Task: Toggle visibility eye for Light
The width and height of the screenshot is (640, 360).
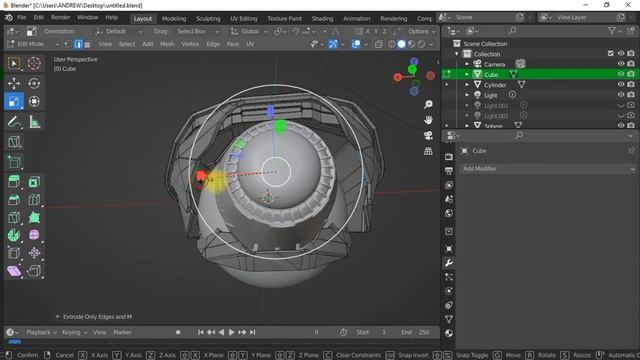Action: 621,94
